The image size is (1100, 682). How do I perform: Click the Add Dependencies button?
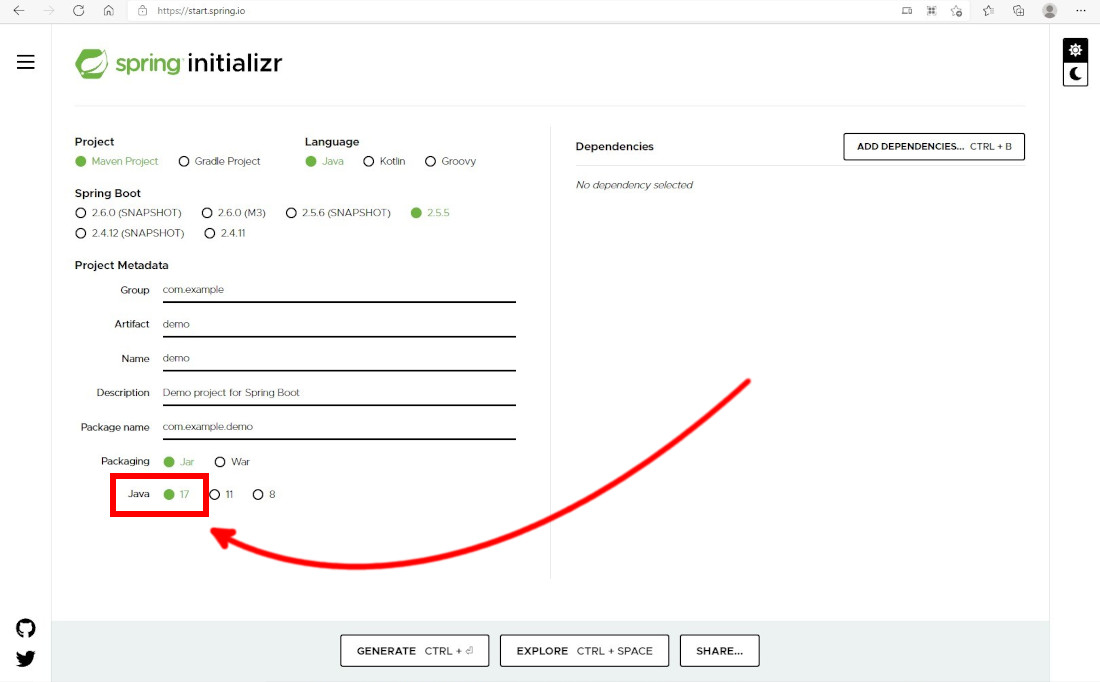[934, 147]
